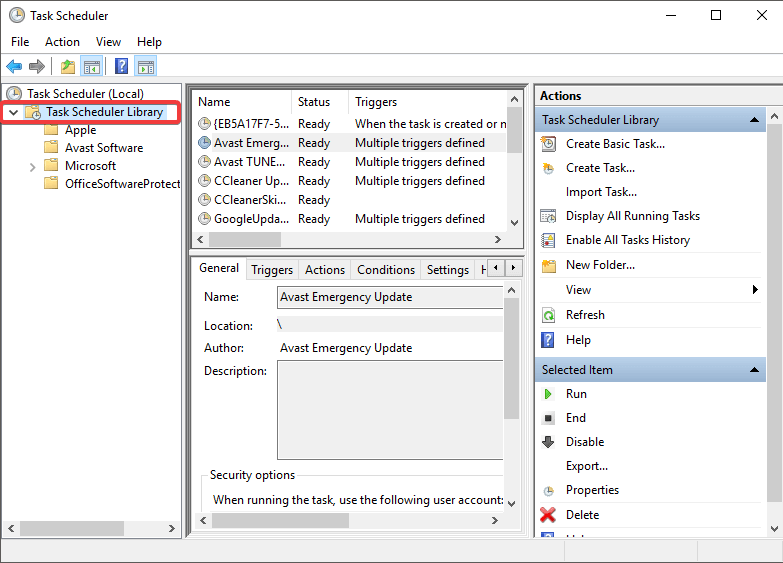Click the gray Forward arrow toolbar icon

coord(36,66)
